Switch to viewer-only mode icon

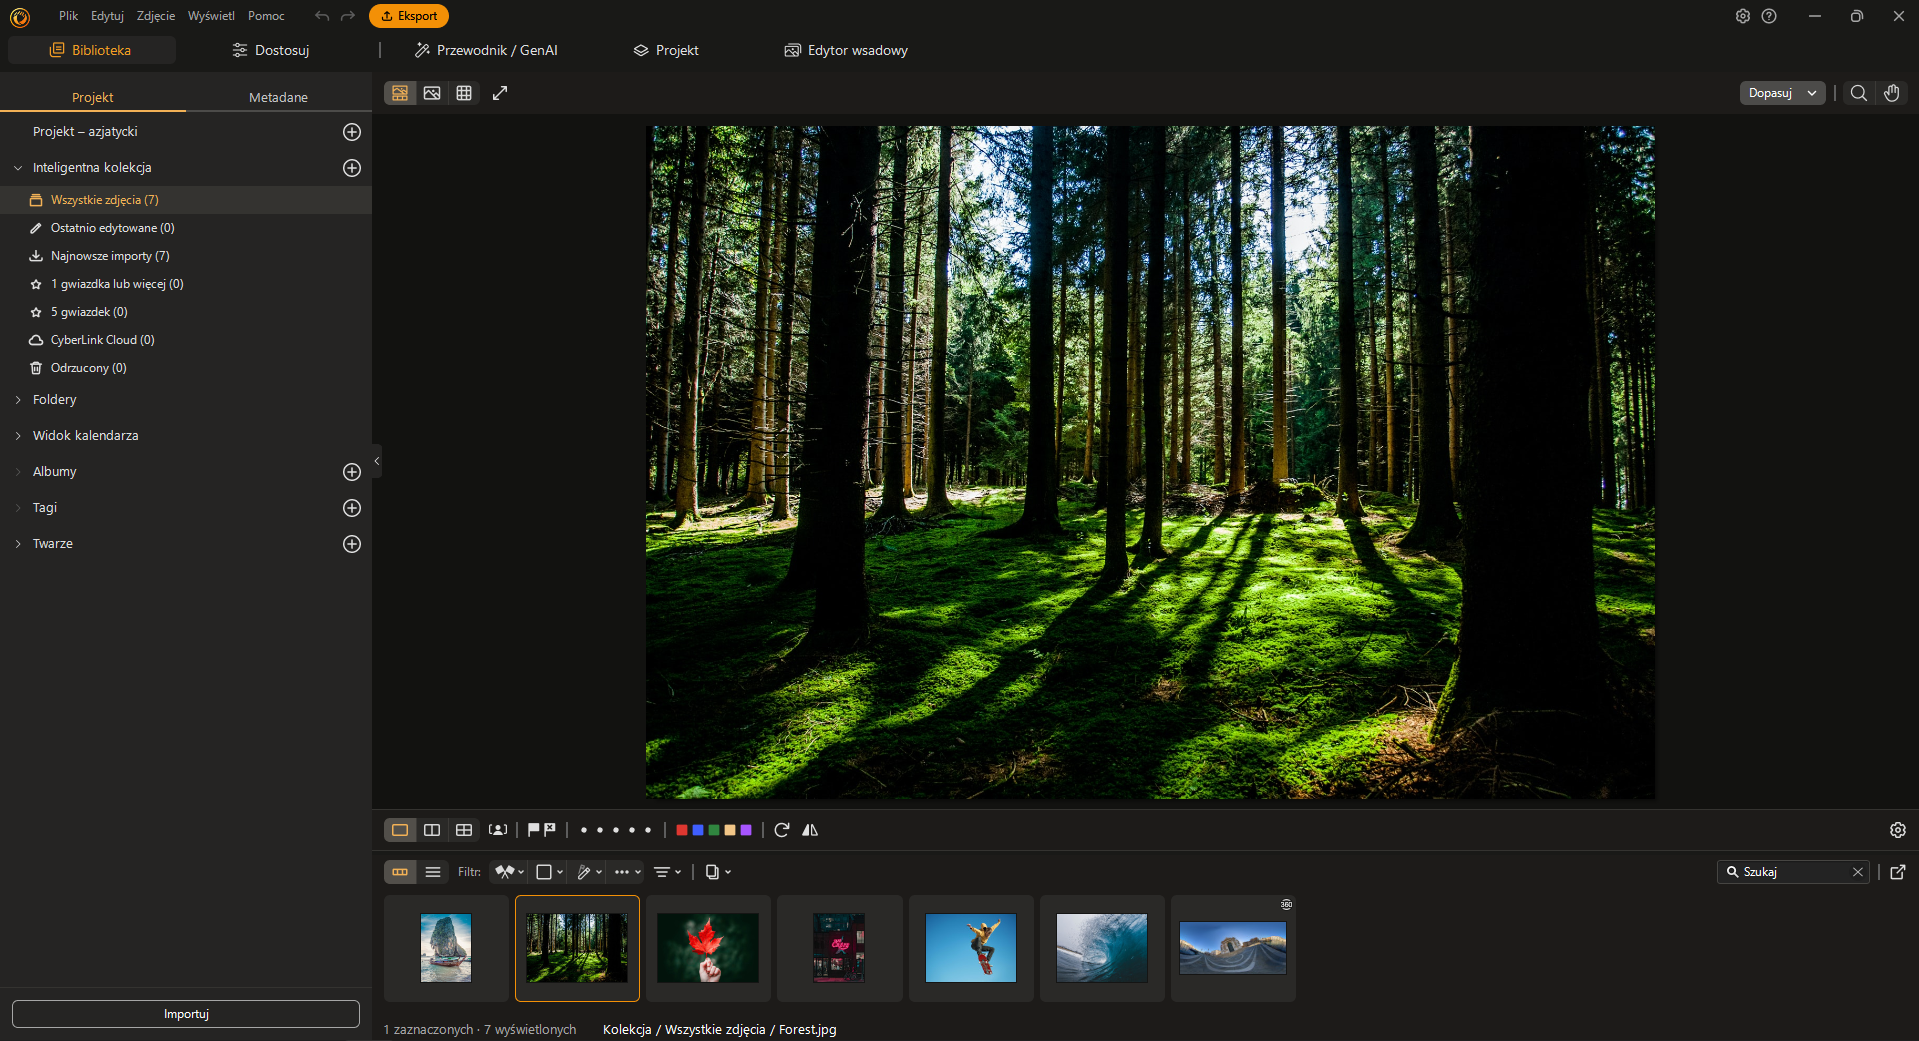point(432,93)
